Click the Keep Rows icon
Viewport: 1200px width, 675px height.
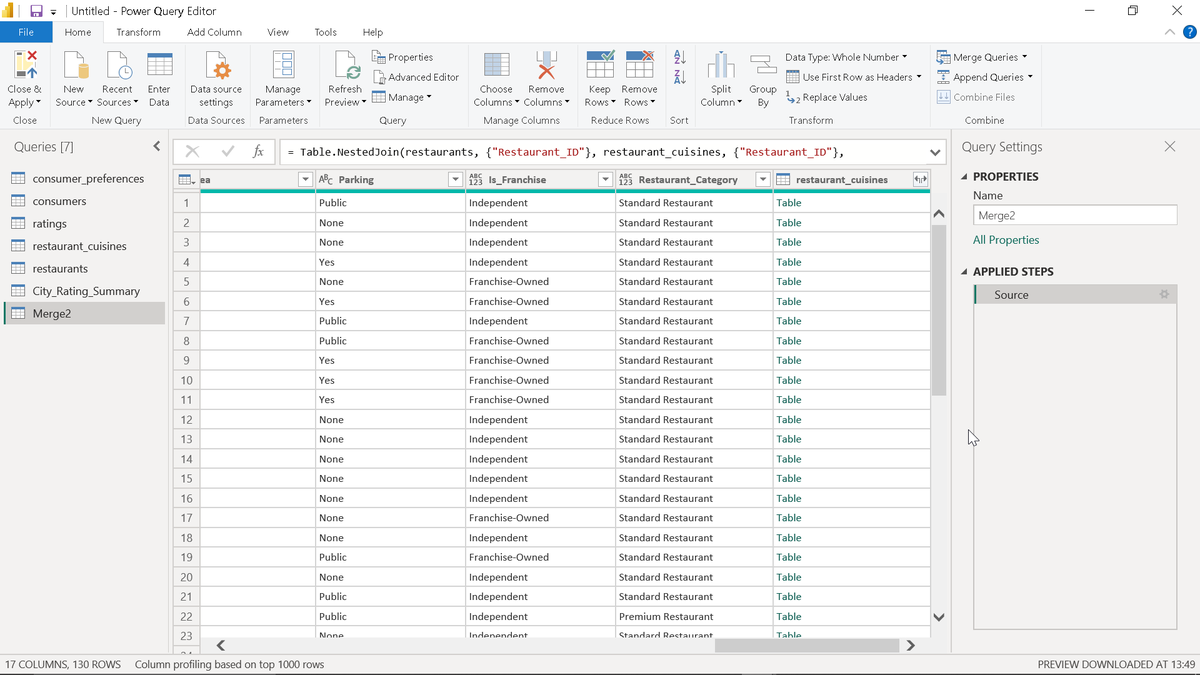[600, 64]
